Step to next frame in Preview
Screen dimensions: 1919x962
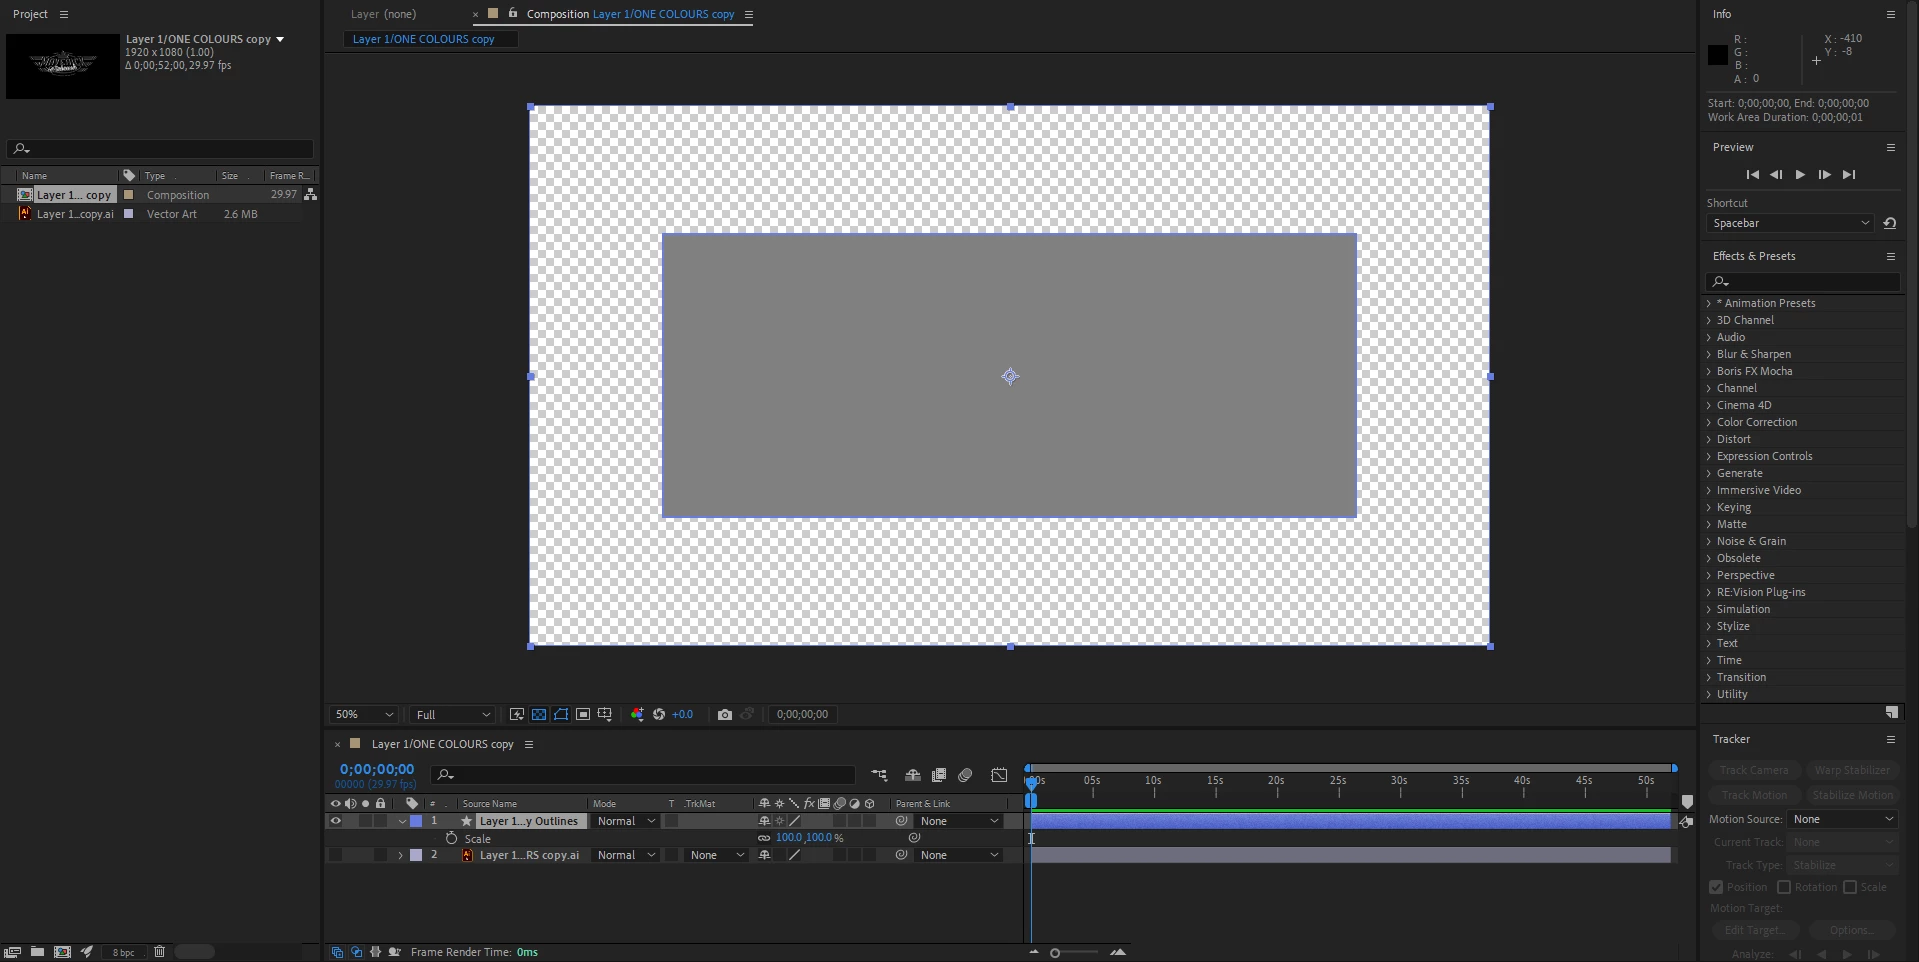(x=1824, y=174)
